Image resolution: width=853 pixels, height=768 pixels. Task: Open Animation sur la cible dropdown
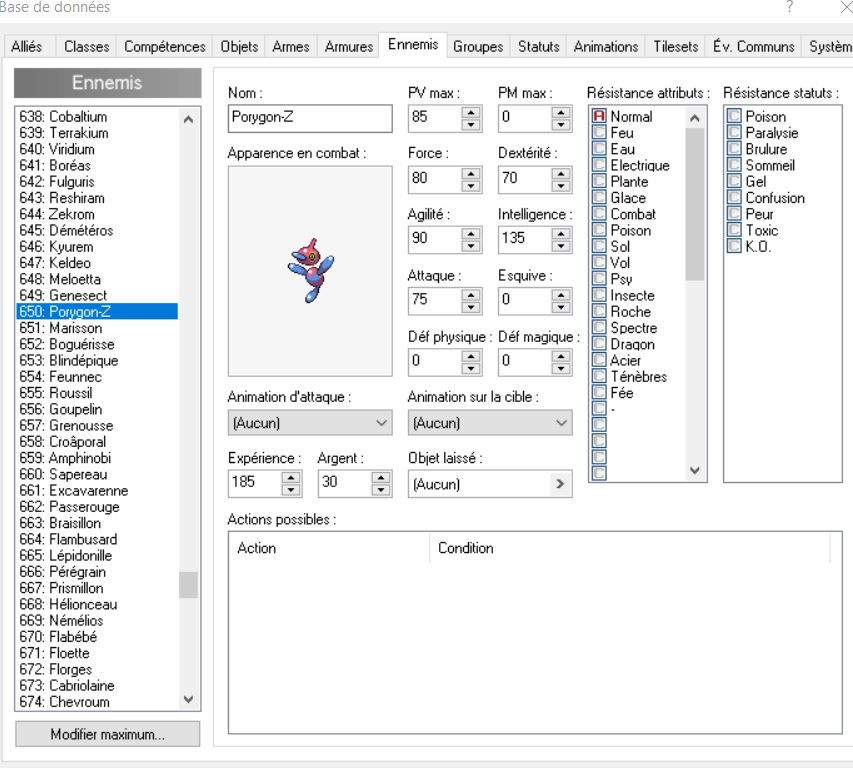490,423
